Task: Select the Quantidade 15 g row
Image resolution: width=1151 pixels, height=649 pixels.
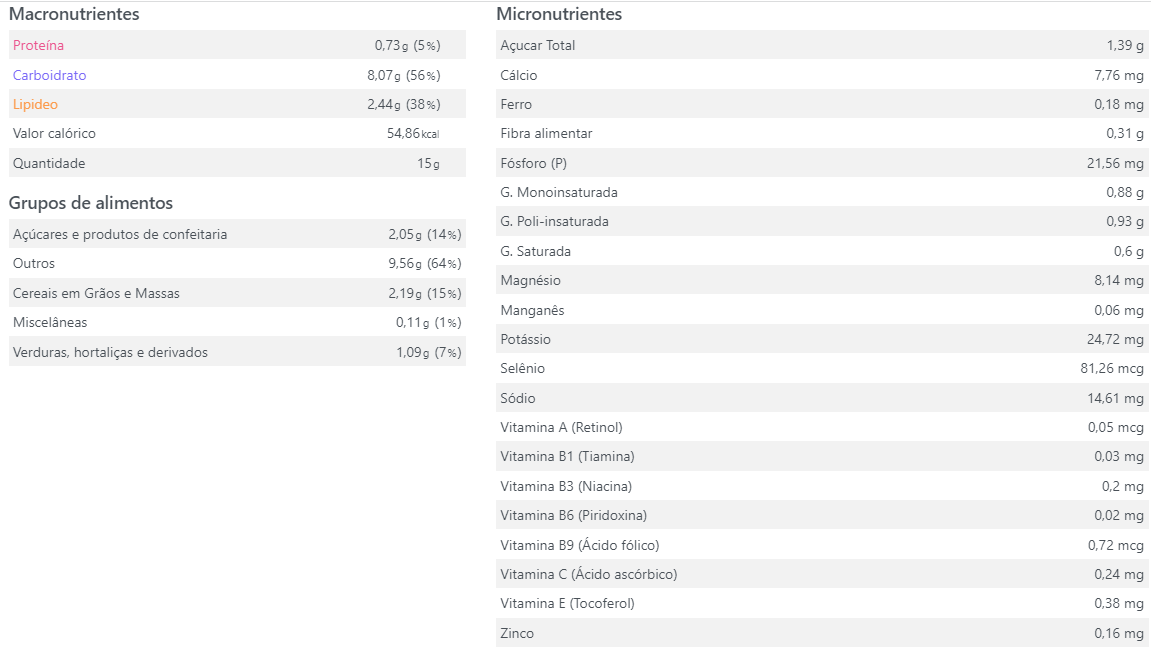Action: point(237,163)
